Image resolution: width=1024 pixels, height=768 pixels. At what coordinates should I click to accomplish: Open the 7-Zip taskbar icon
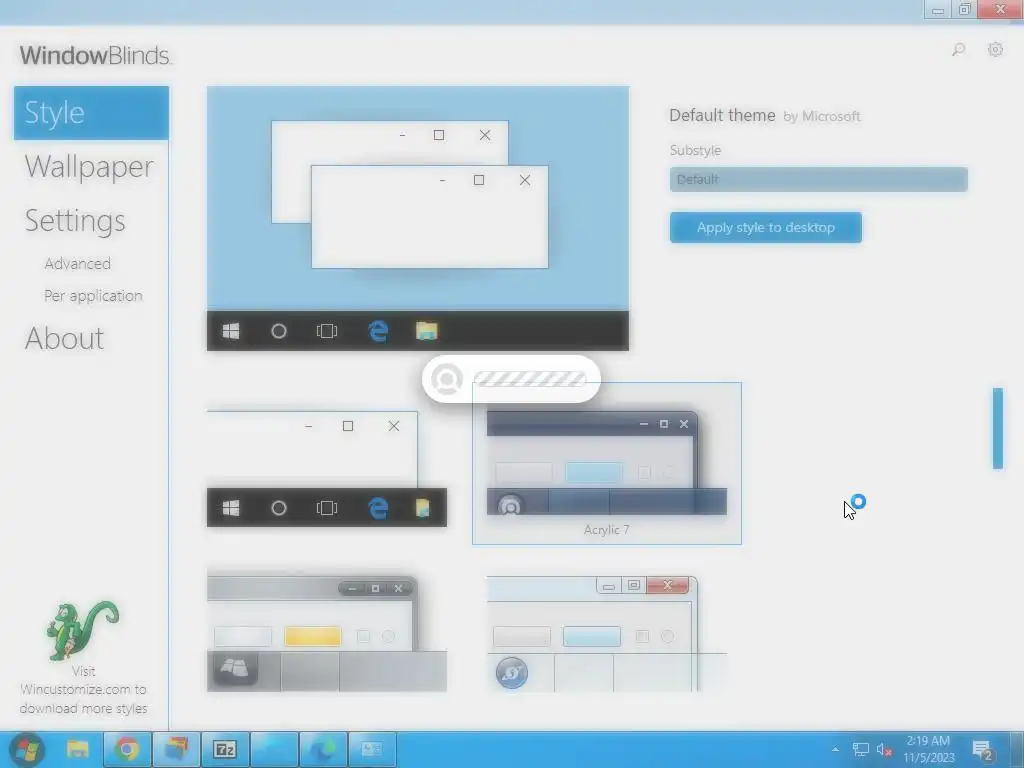pos(225,749)
